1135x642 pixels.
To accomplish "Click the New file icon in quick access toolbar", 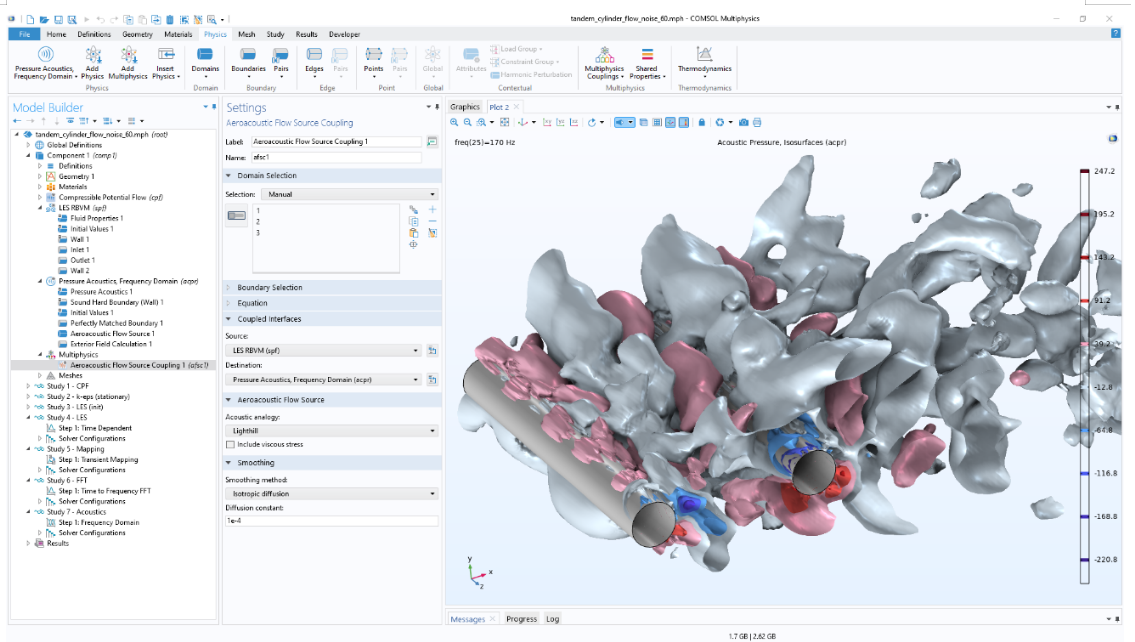I will [30, 19].
